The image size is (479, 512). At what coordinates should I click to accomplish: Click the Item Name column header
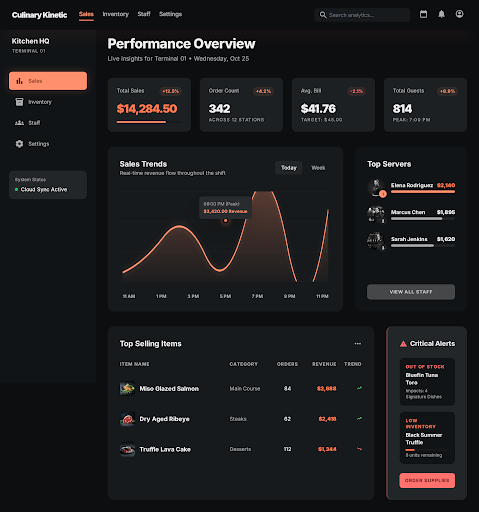pos(134,364)
